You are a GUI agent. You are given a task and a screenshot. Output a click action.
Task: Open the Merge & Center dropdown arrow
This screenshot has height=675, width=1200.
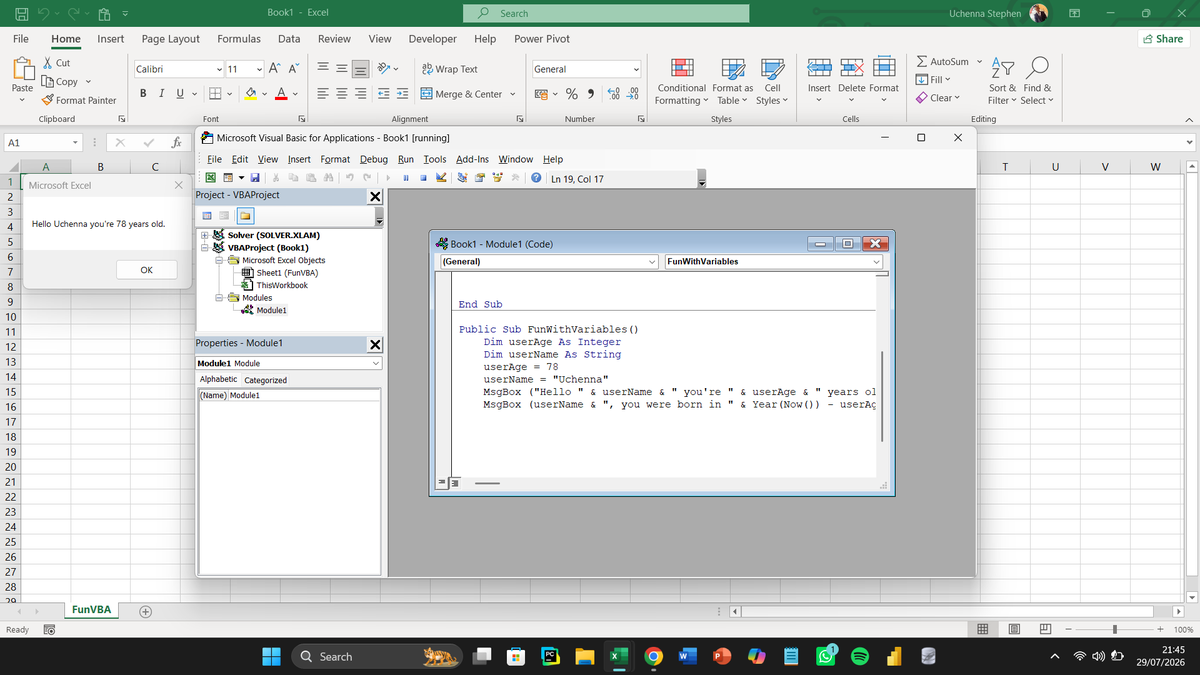pos(513,94)
